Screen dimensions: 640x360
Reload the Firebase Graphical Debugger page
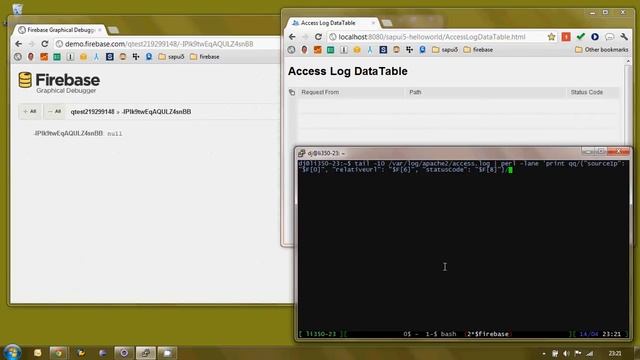tap(44, 44)
